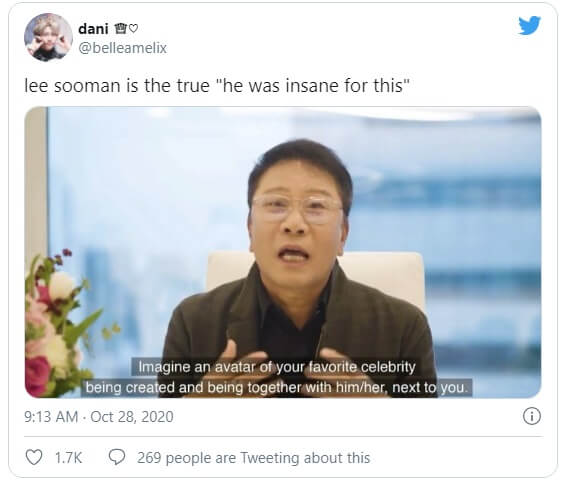This screenshot has height=486, width=565.
Task: Visit the @belleamelix handle link
Action: click(123, 48)
